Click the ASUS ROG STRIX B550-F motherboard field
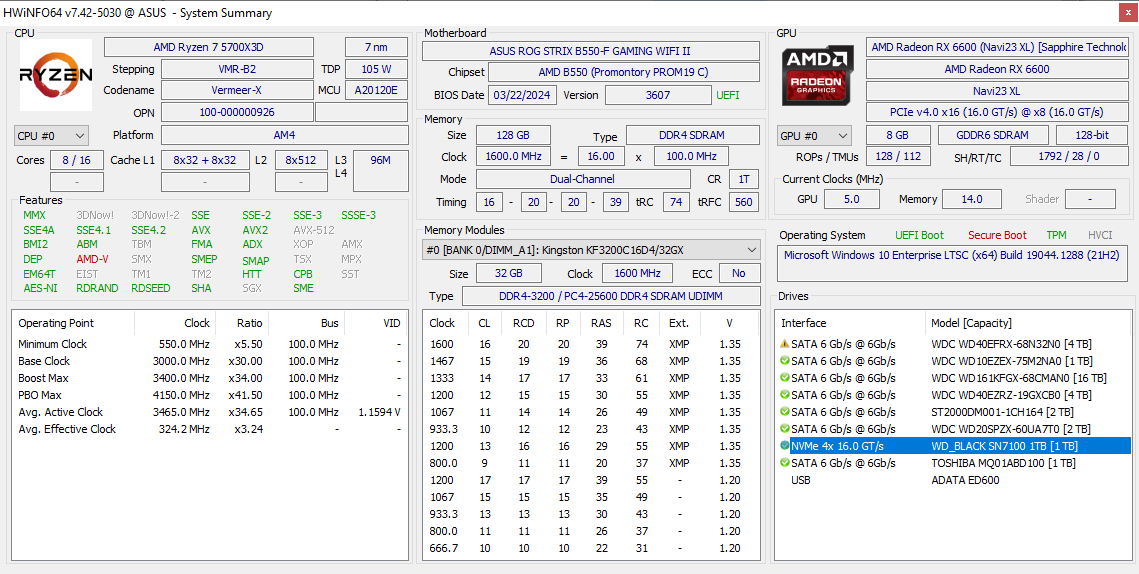This screenshot has width=1139, height=574. 591,51
